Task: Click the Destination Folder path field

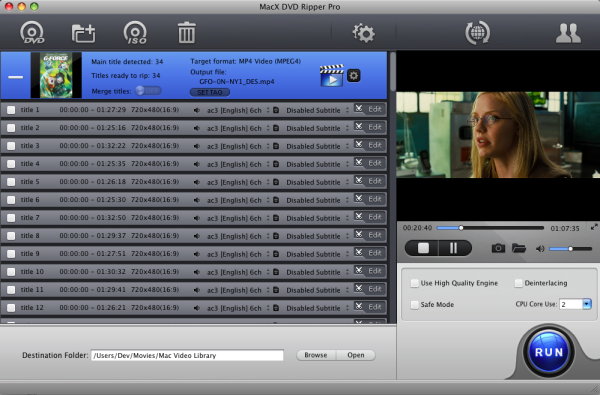Action: [187, 355]
